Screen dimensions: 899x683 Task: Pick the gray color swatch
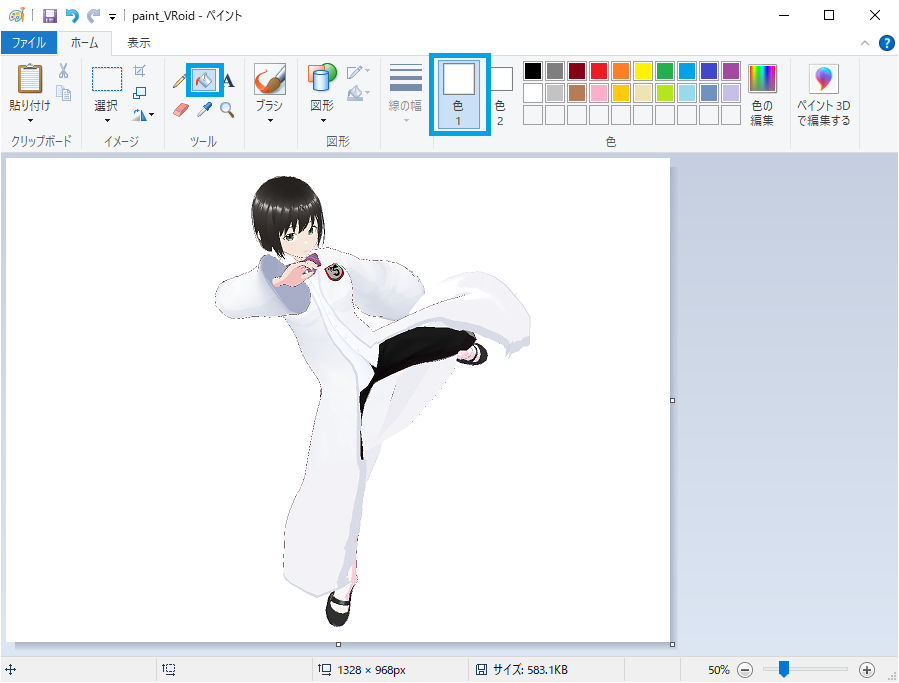554,71
